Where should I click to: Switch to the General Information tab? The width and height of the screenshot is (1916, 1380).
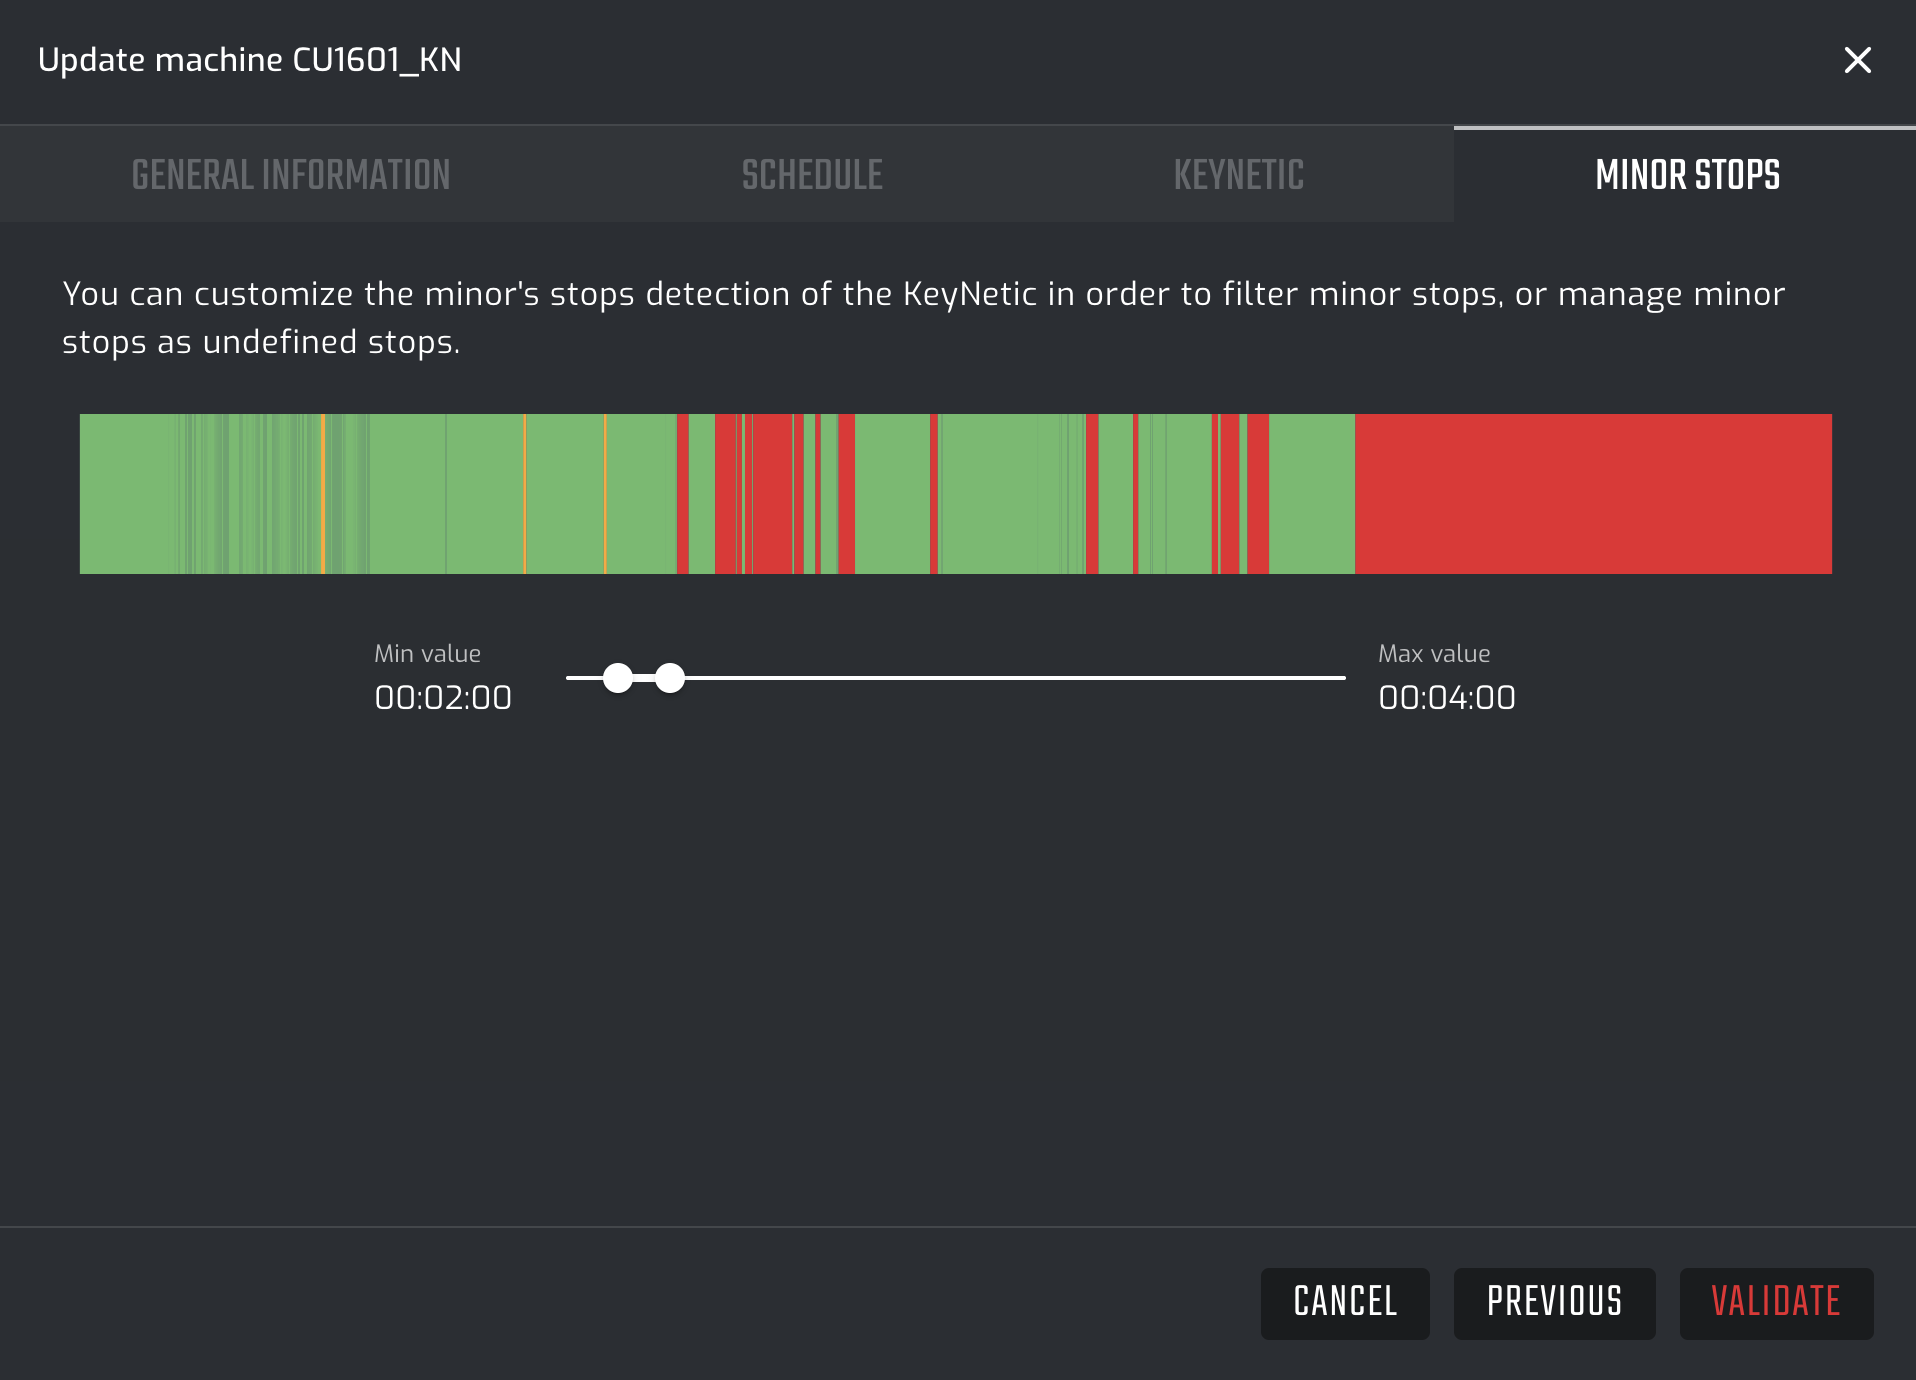291,175
